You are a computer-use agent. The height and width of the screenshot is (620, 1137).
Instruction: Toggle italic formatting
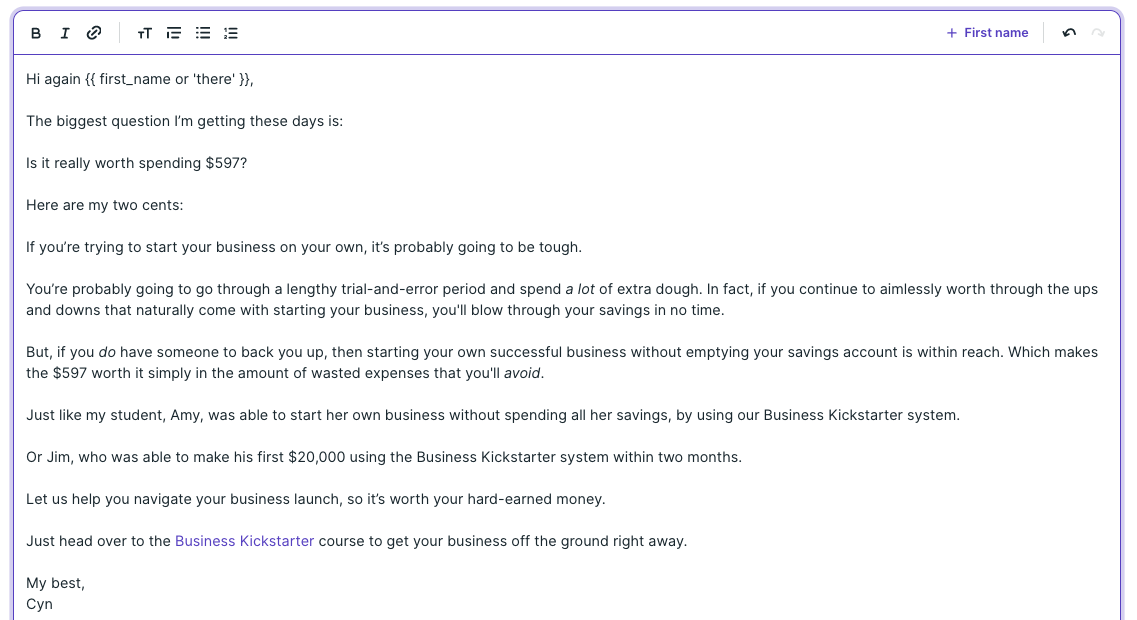click(x=65, y=32)
